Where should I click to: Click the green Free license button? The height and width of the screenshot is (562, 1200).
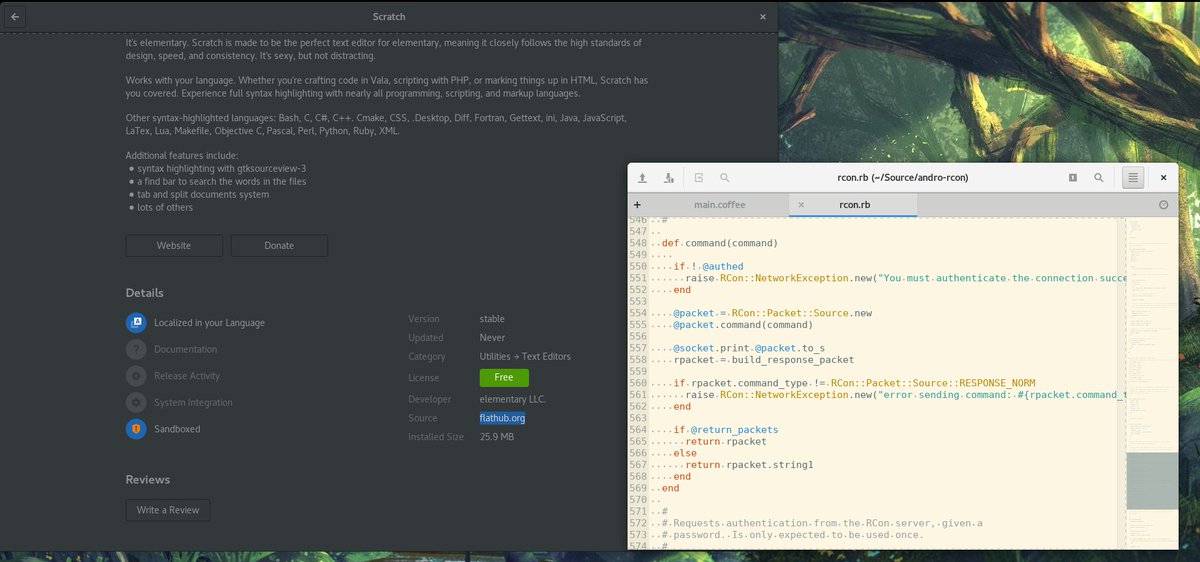click(504, 377)
